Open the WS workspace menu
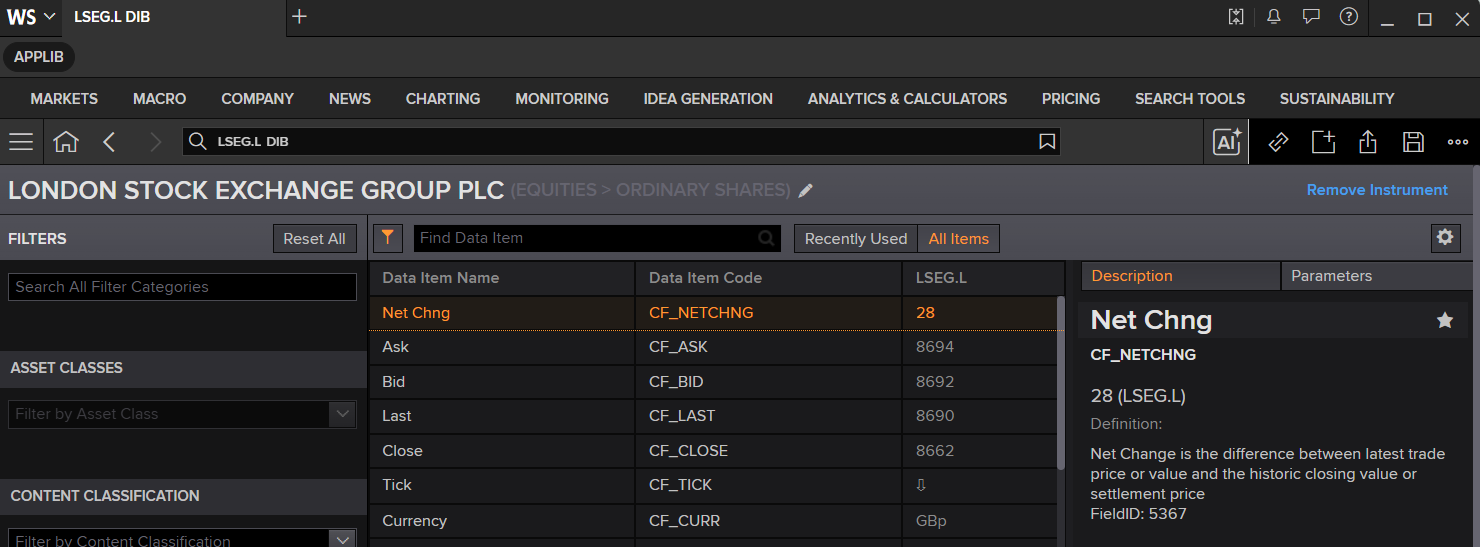The image size is (1480, 547). (31, 17)
